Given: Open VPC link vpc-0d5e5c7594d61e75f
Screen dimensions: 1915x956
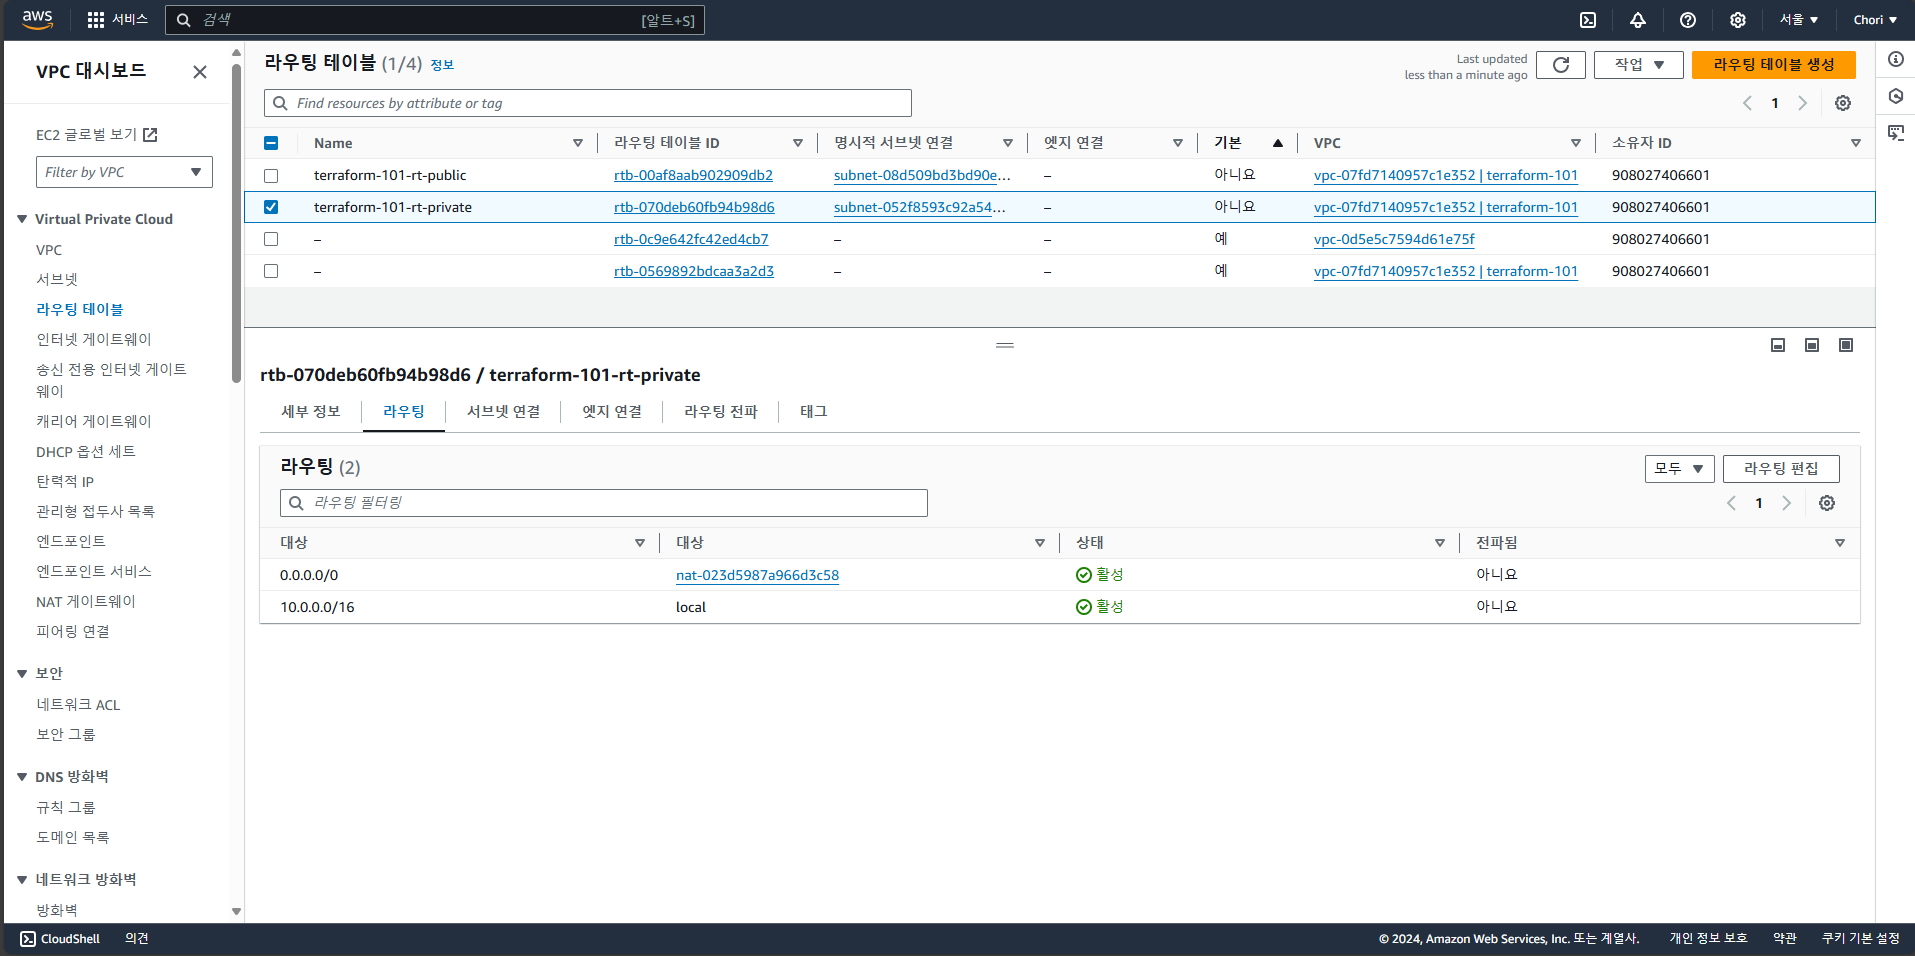Looking at the screenshot, I should 1394,239.
